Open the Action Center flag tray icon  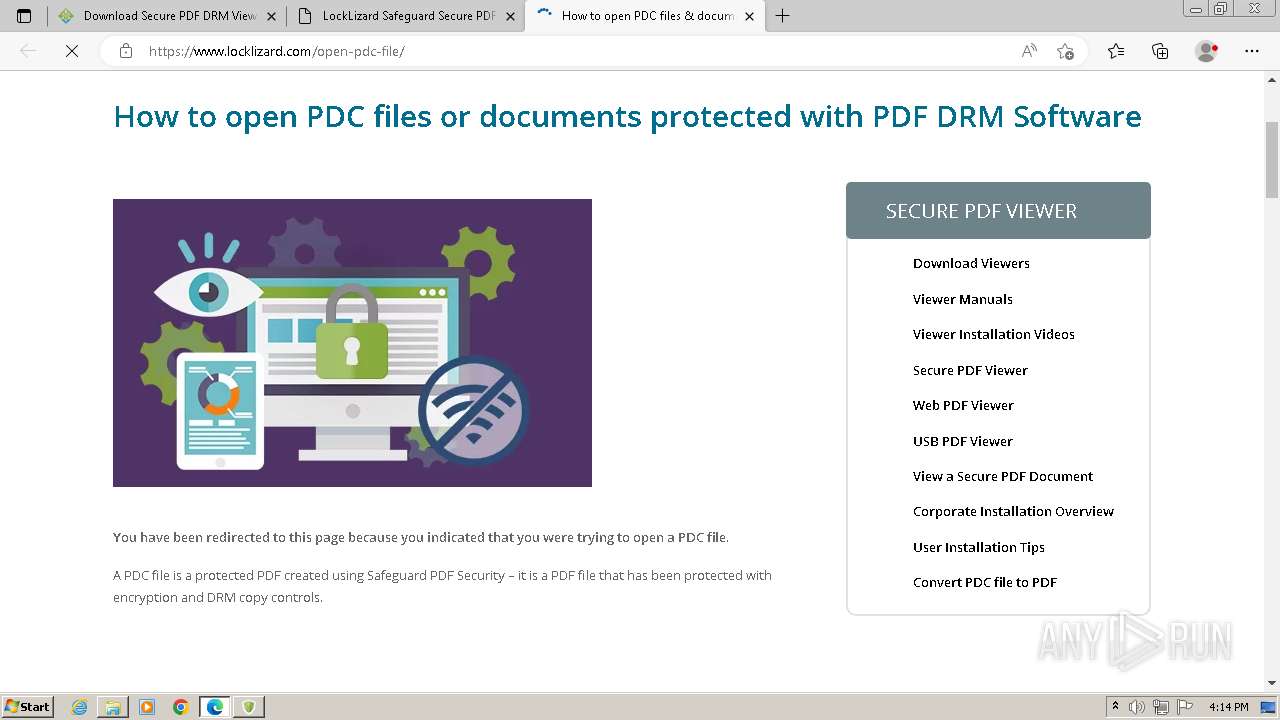pos(1185,707)
